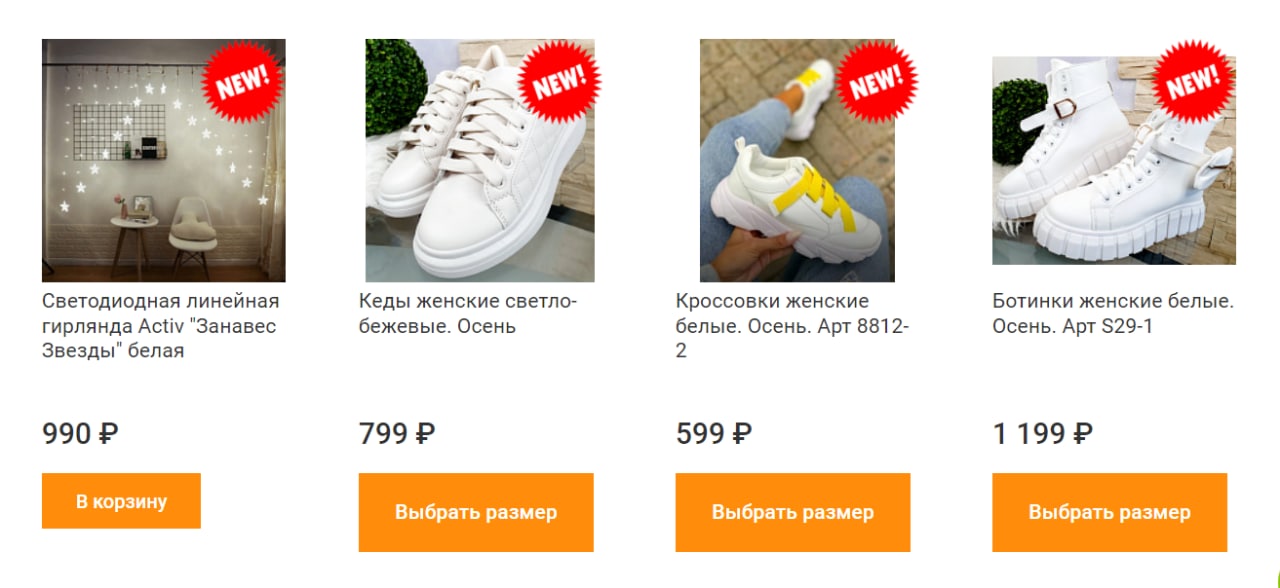Add the garland to cart with В корзину
The width and height of the screenshot is (1280, 588).
click(x=121, y=501)
